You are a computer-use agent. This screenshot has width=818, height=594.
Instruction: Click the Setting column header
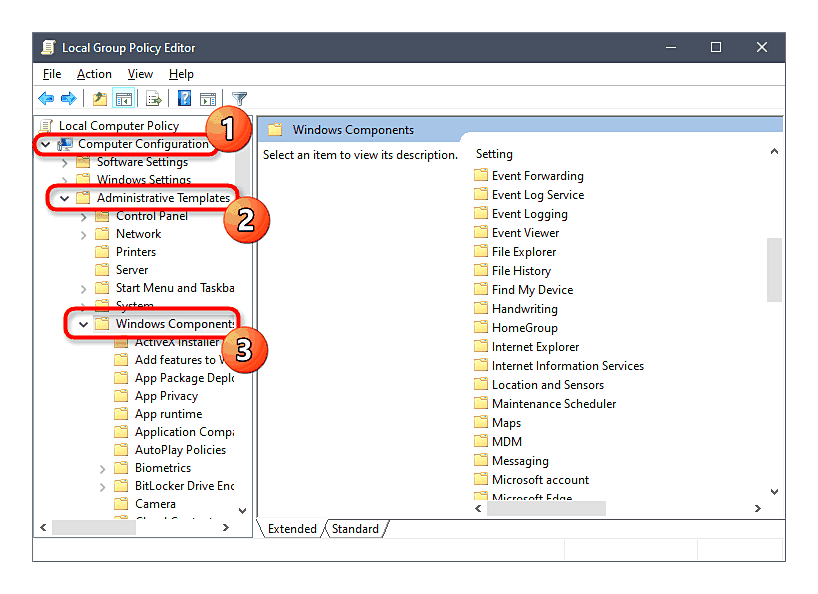(x=494, y=154)
